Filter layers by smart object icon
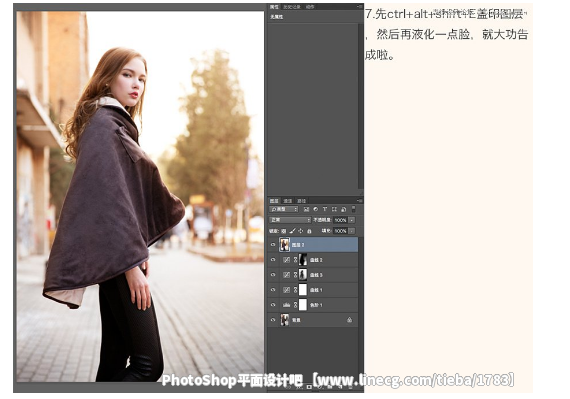Viewport: 570px width, 399px height. tap(344, 209)
